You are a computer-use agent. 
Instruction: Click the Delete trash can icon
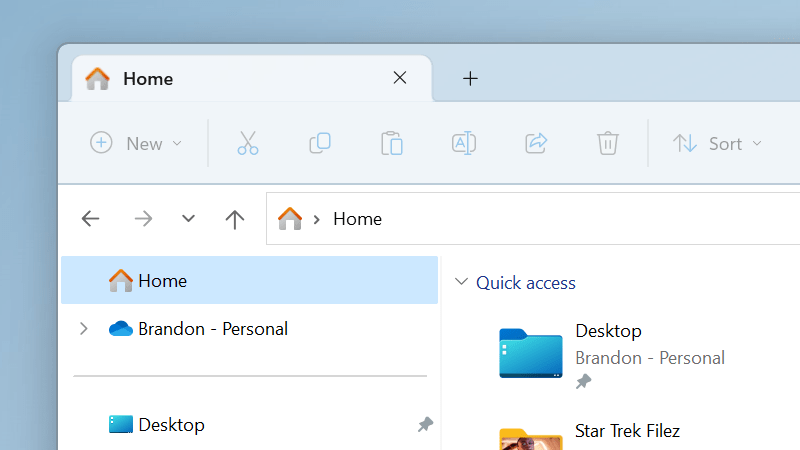[x=608, y=143]
